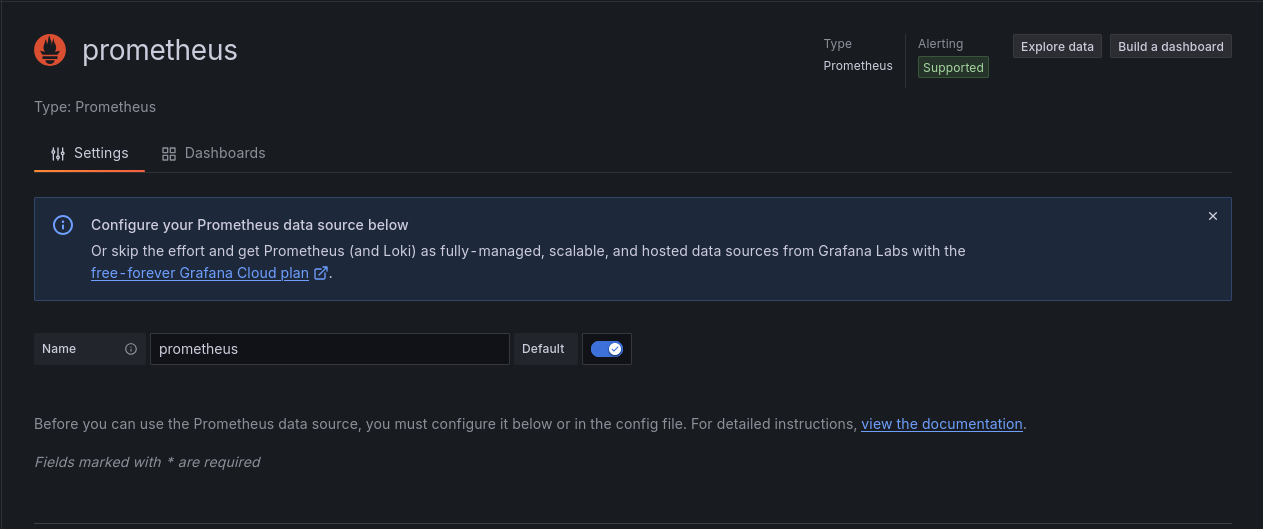Click the sliders icon on Settings tab
The height and width of the screenshot is (529, 1263).
click(58, 154)
